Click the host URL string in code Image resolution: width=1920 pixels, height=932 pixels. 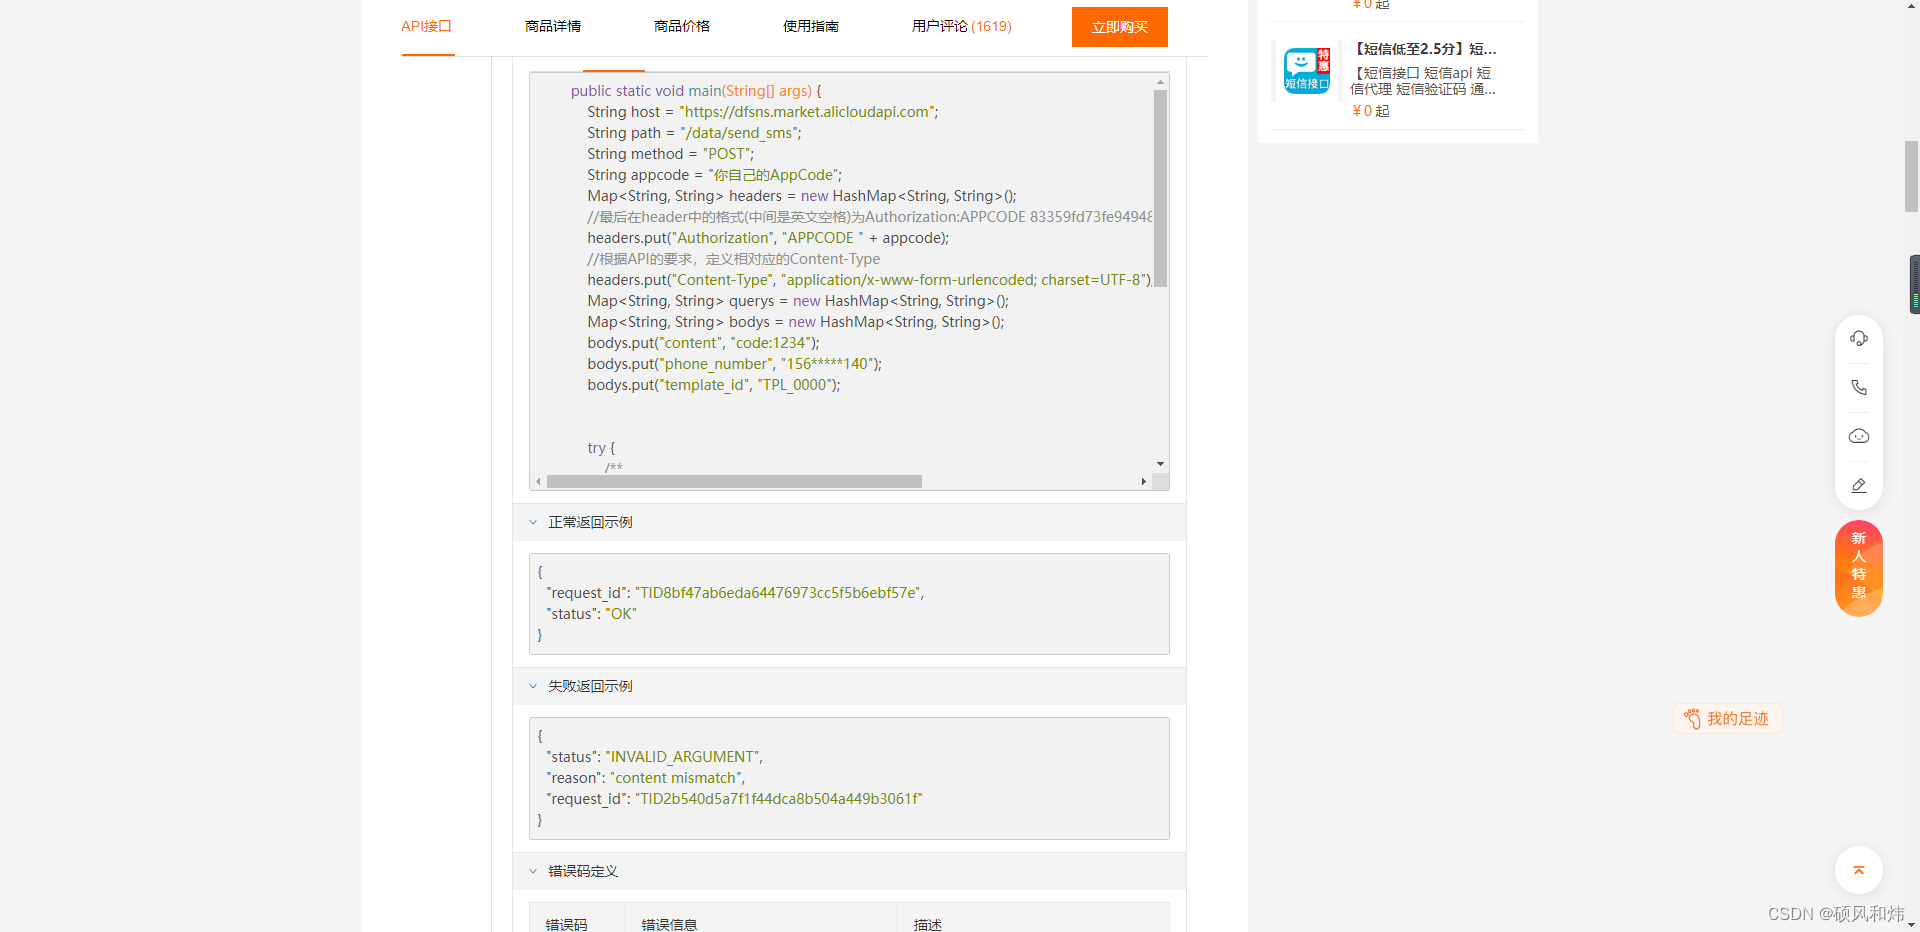point(807,112)
